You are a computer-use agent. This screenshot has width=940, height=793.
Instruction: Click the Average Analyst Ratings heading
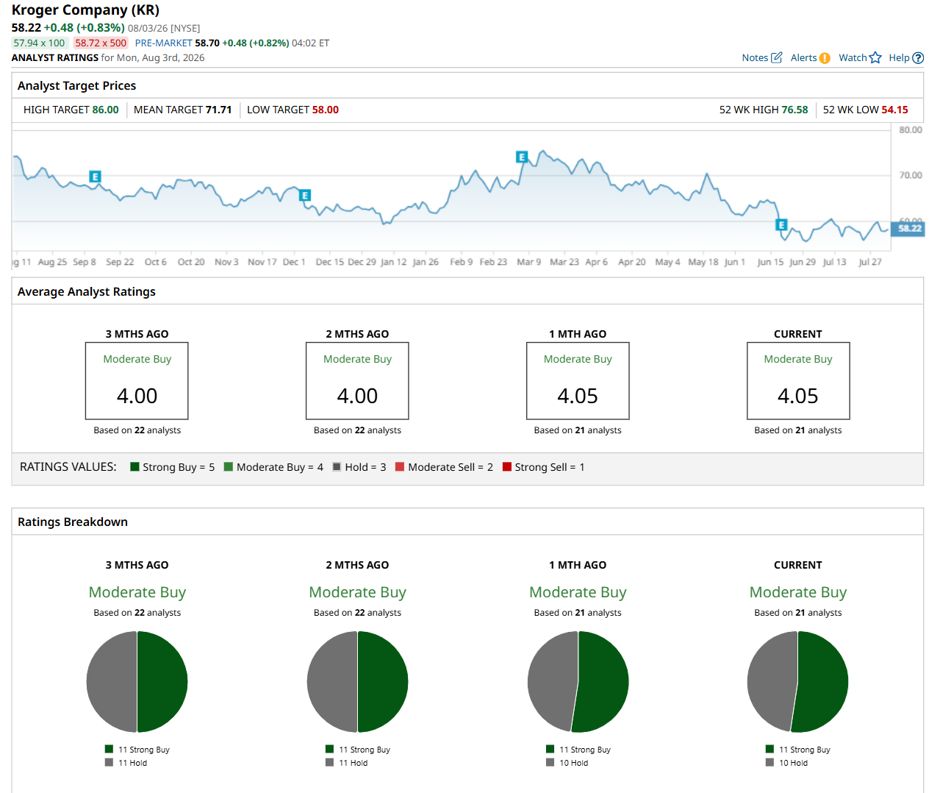86,292
